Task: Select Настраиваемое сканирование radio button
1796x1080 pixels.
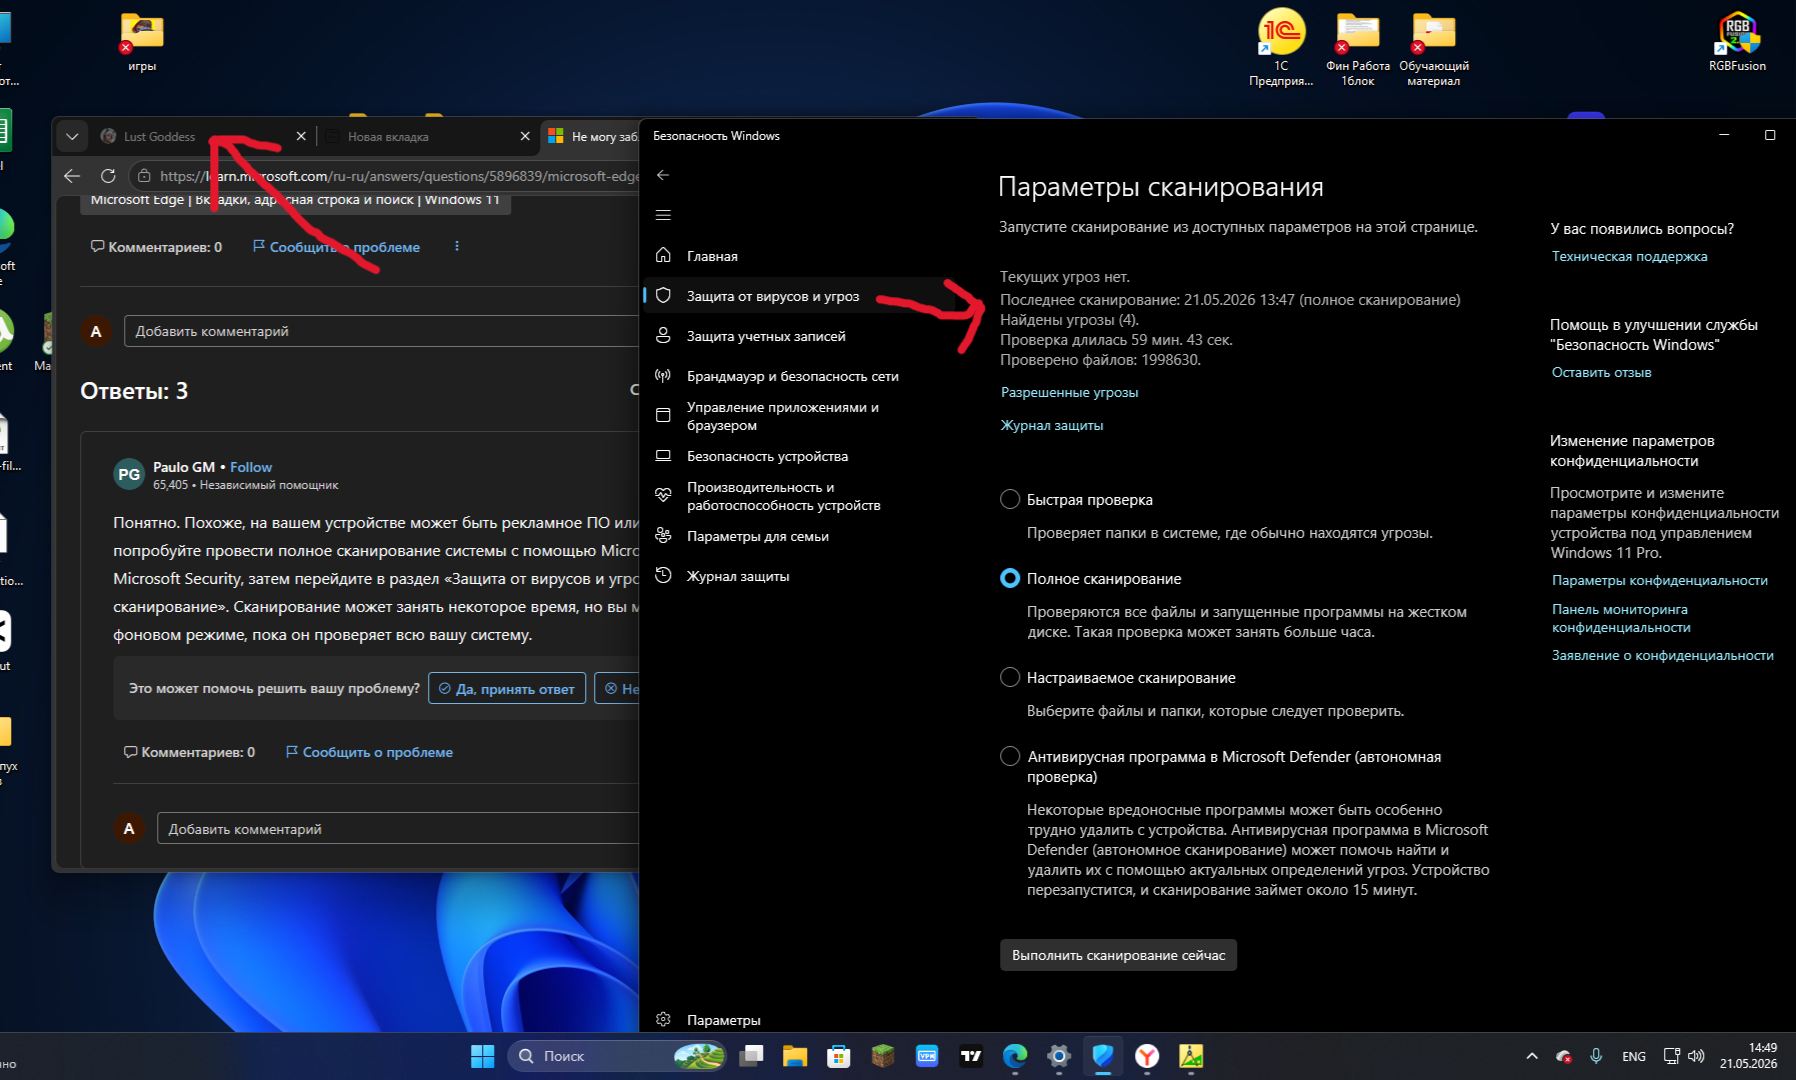Action: tap(1010, 677)
